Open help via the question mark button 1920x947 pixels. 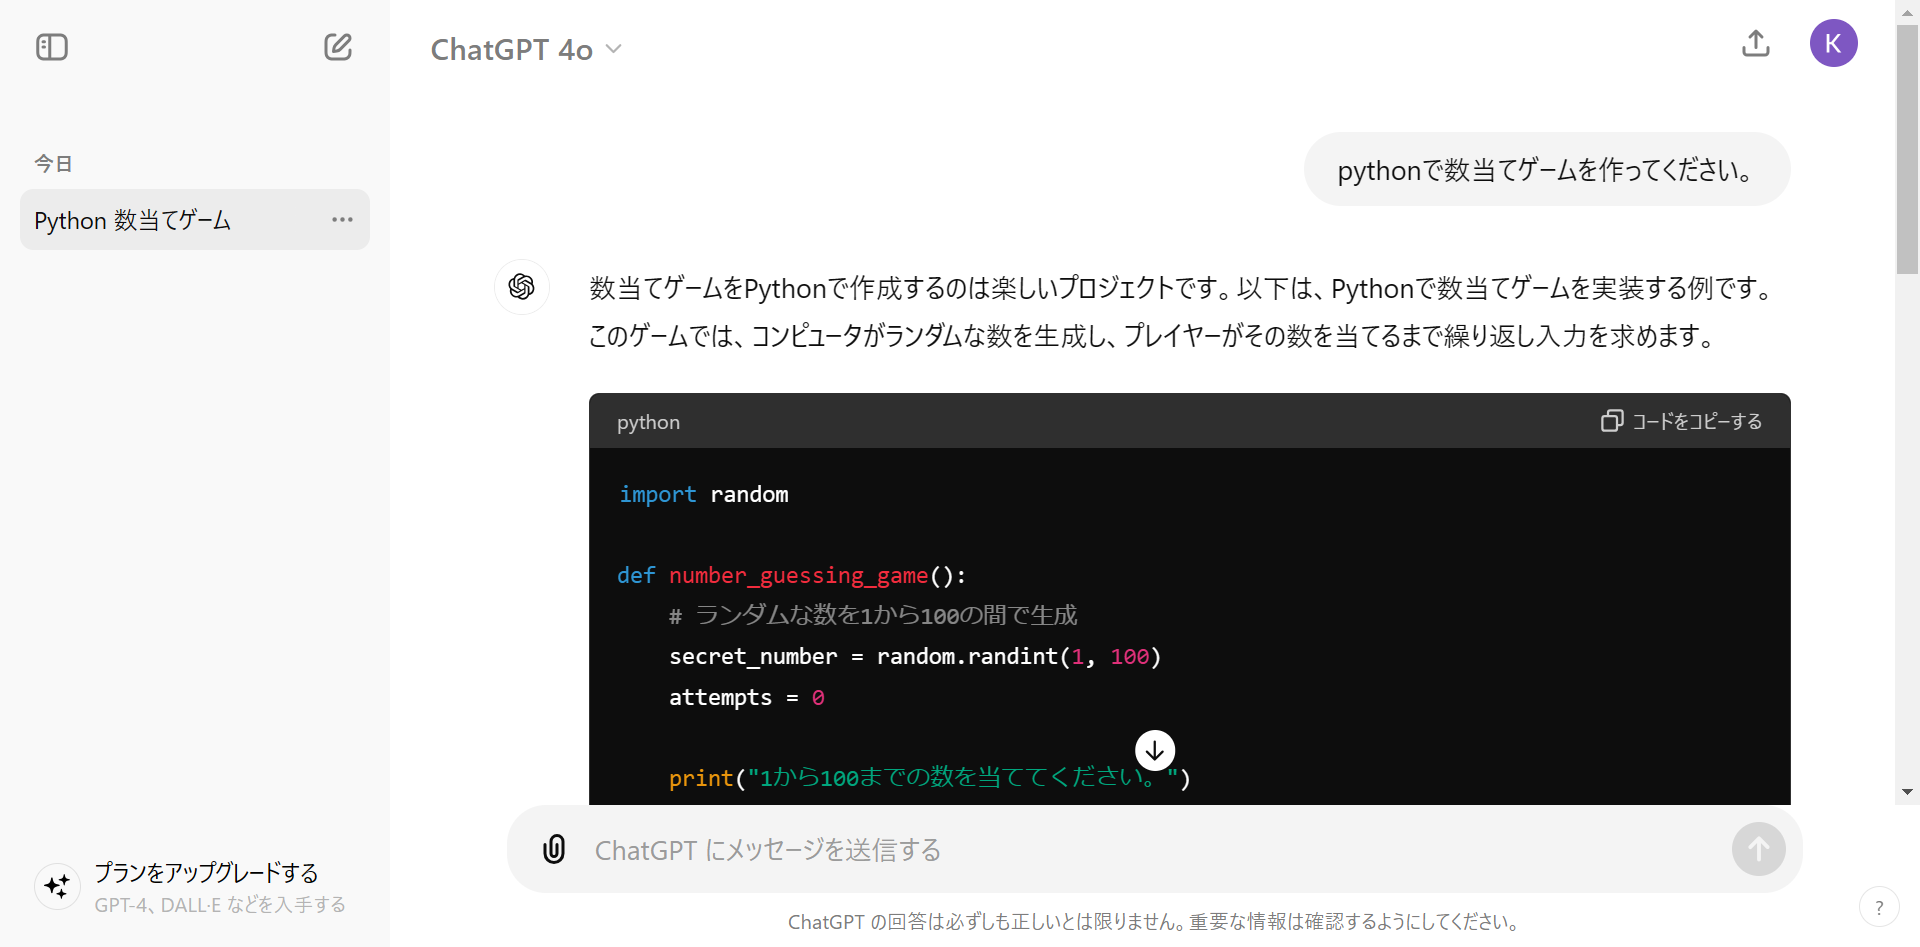[x=1879, y=907]
